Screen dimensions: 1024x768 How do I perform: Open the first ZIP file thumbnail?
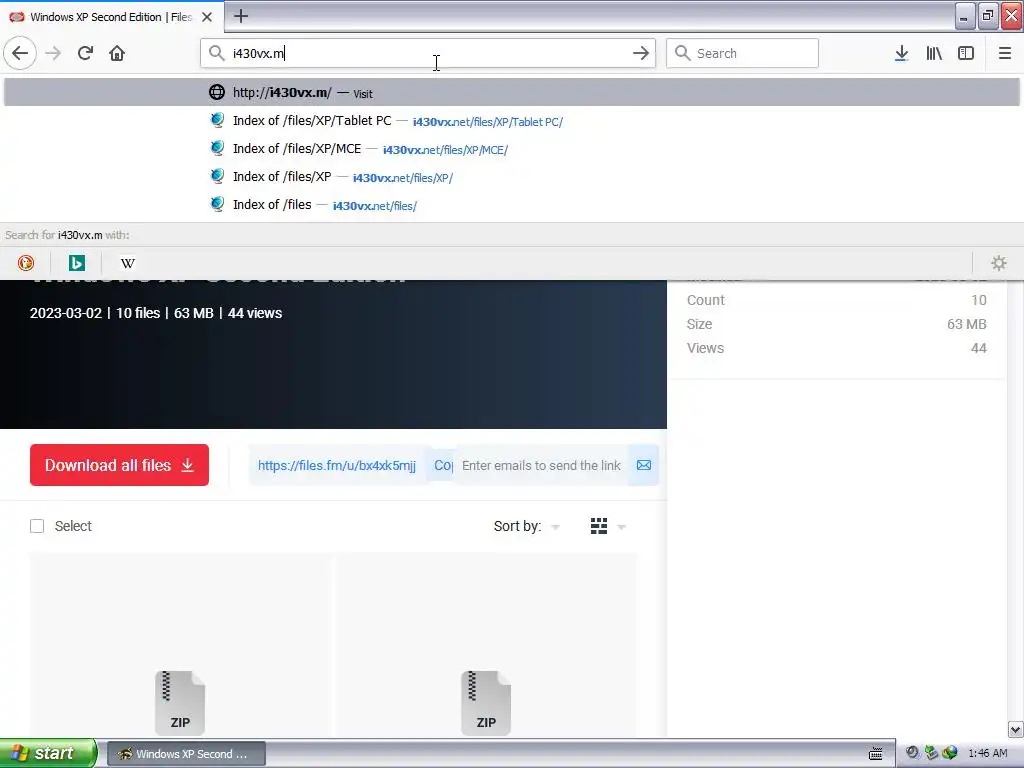[180, 703]
